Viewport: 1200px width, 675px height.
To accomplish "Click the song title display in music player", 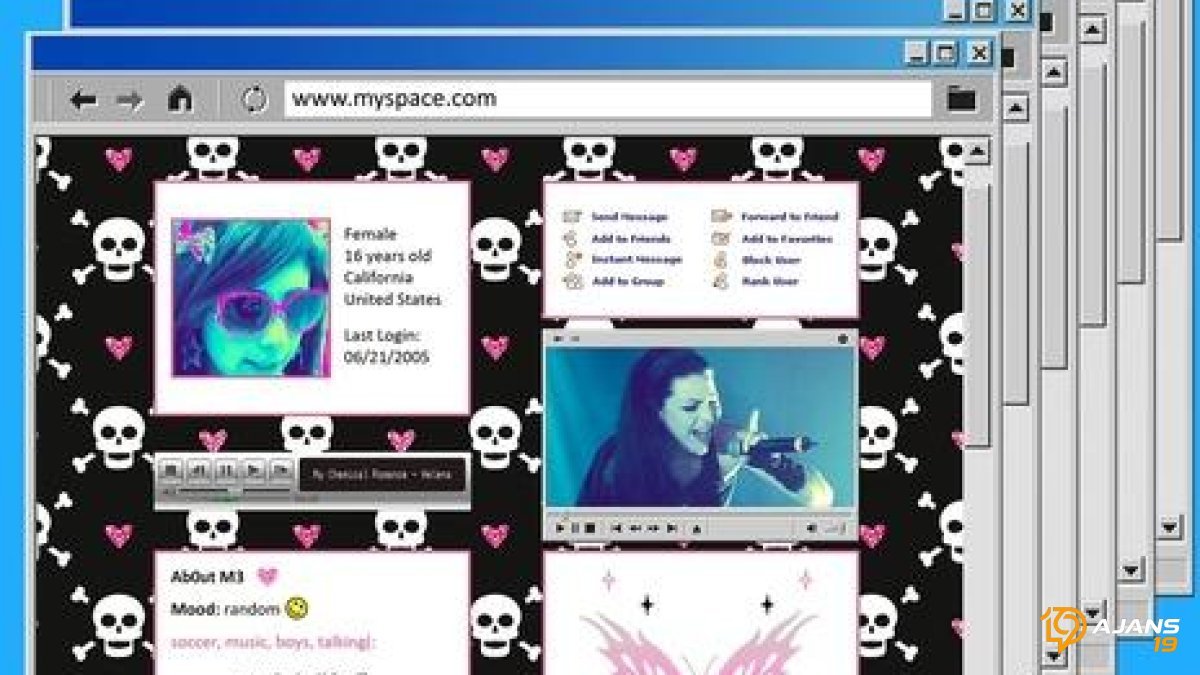I will (x=383, y=474).
